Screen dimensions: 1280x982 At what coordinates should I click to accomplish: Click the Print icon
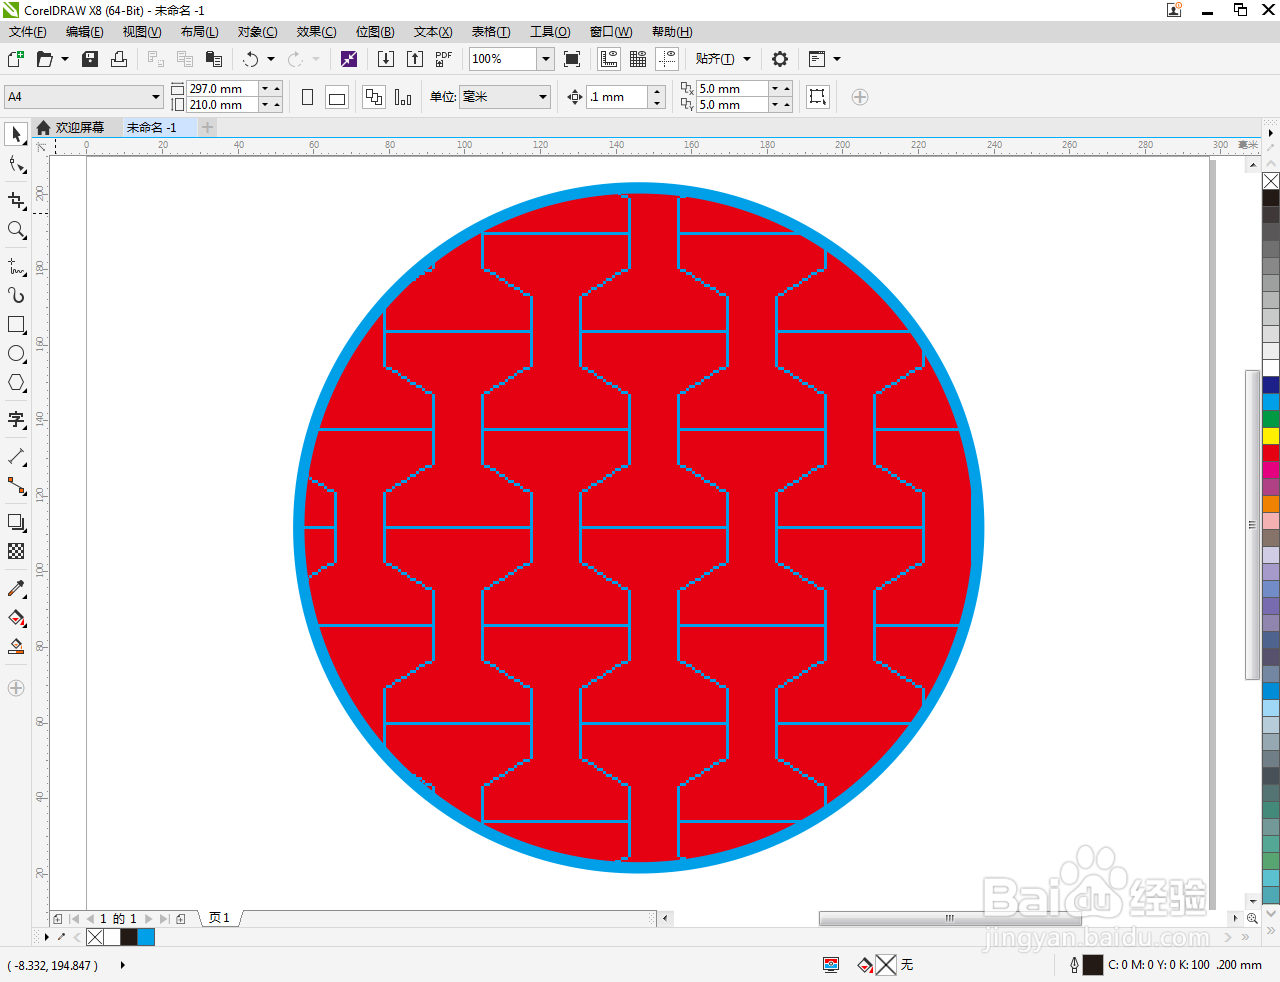pyautogui.click(x=119, y=59)
